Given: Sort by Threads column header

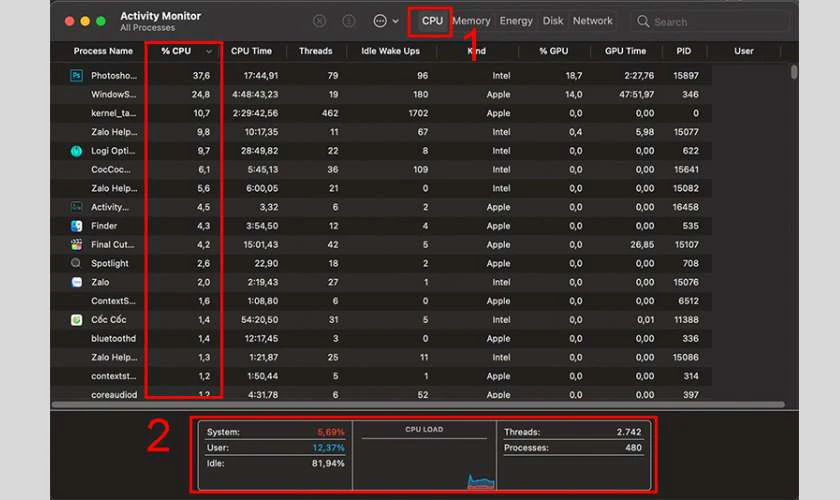Looking at the screenshot, I should 316,51.
